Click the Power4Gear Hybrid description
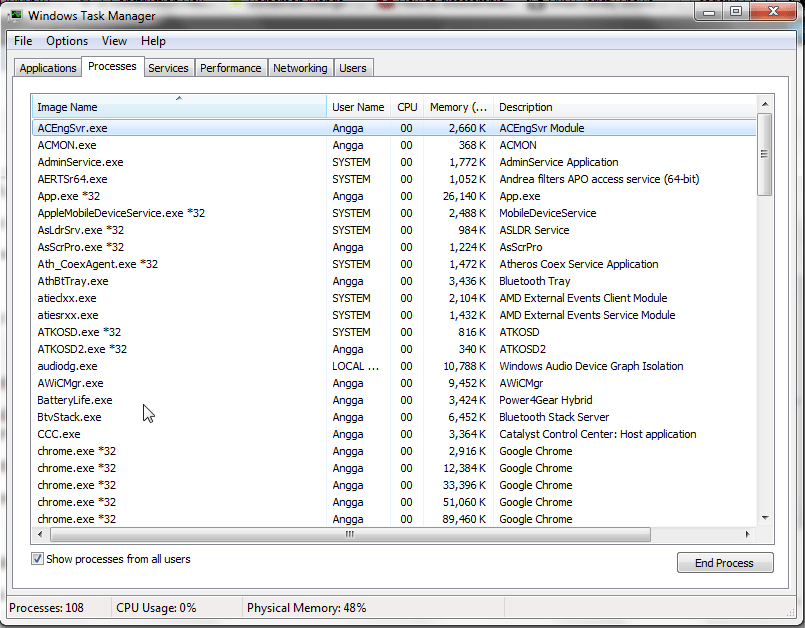The height and width of the screenshot is (628, 805). click(546, 400)
